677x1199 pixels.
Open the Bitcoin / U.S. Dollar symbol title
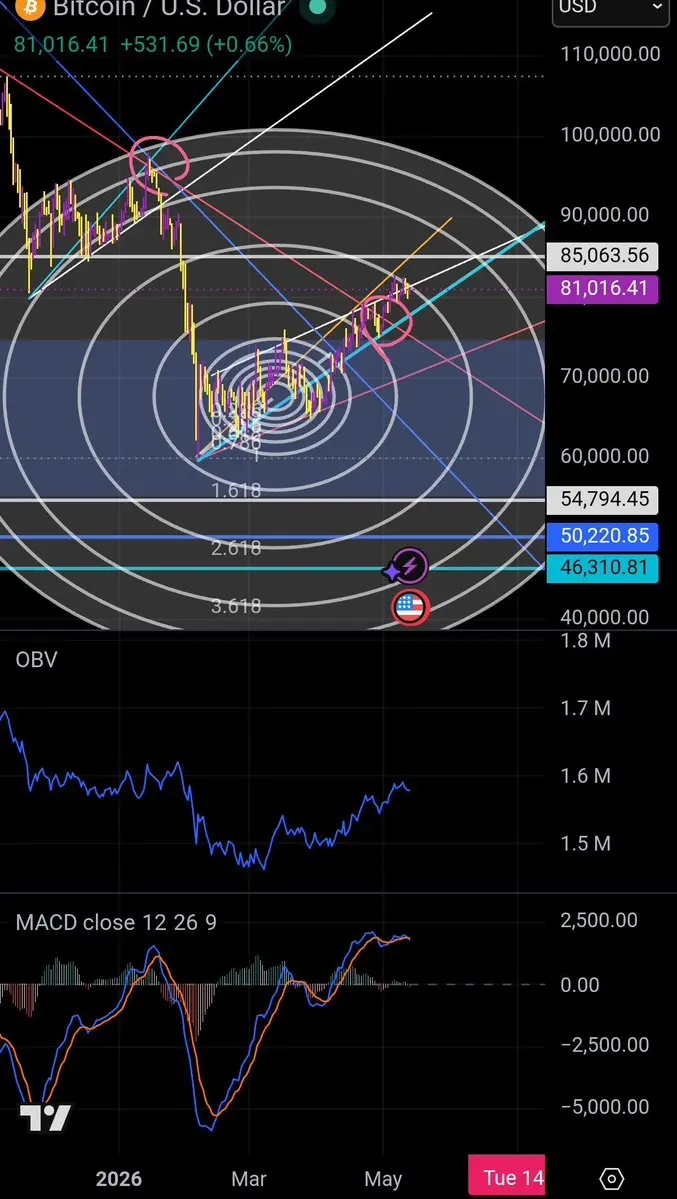click(x=168, y=9)
